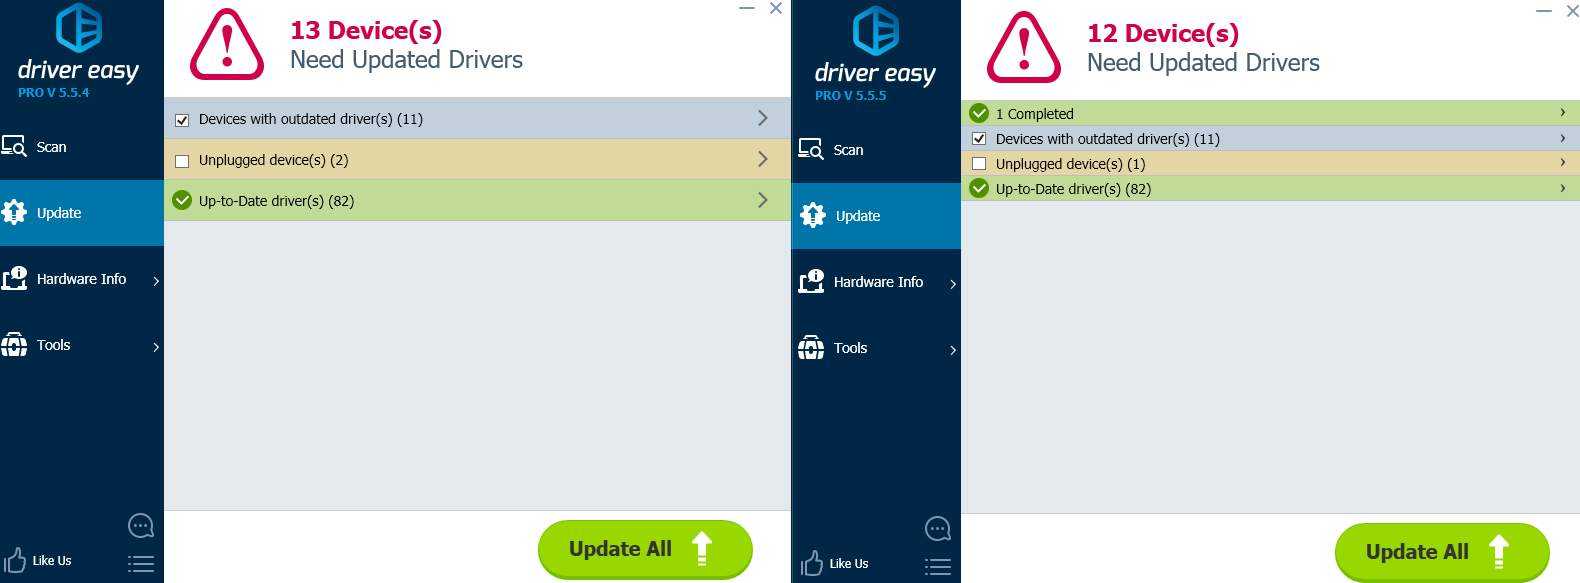Click the Scan icon in the v5.5.4 sidebar
The image size is (1580, 583).
click(14, 147)
